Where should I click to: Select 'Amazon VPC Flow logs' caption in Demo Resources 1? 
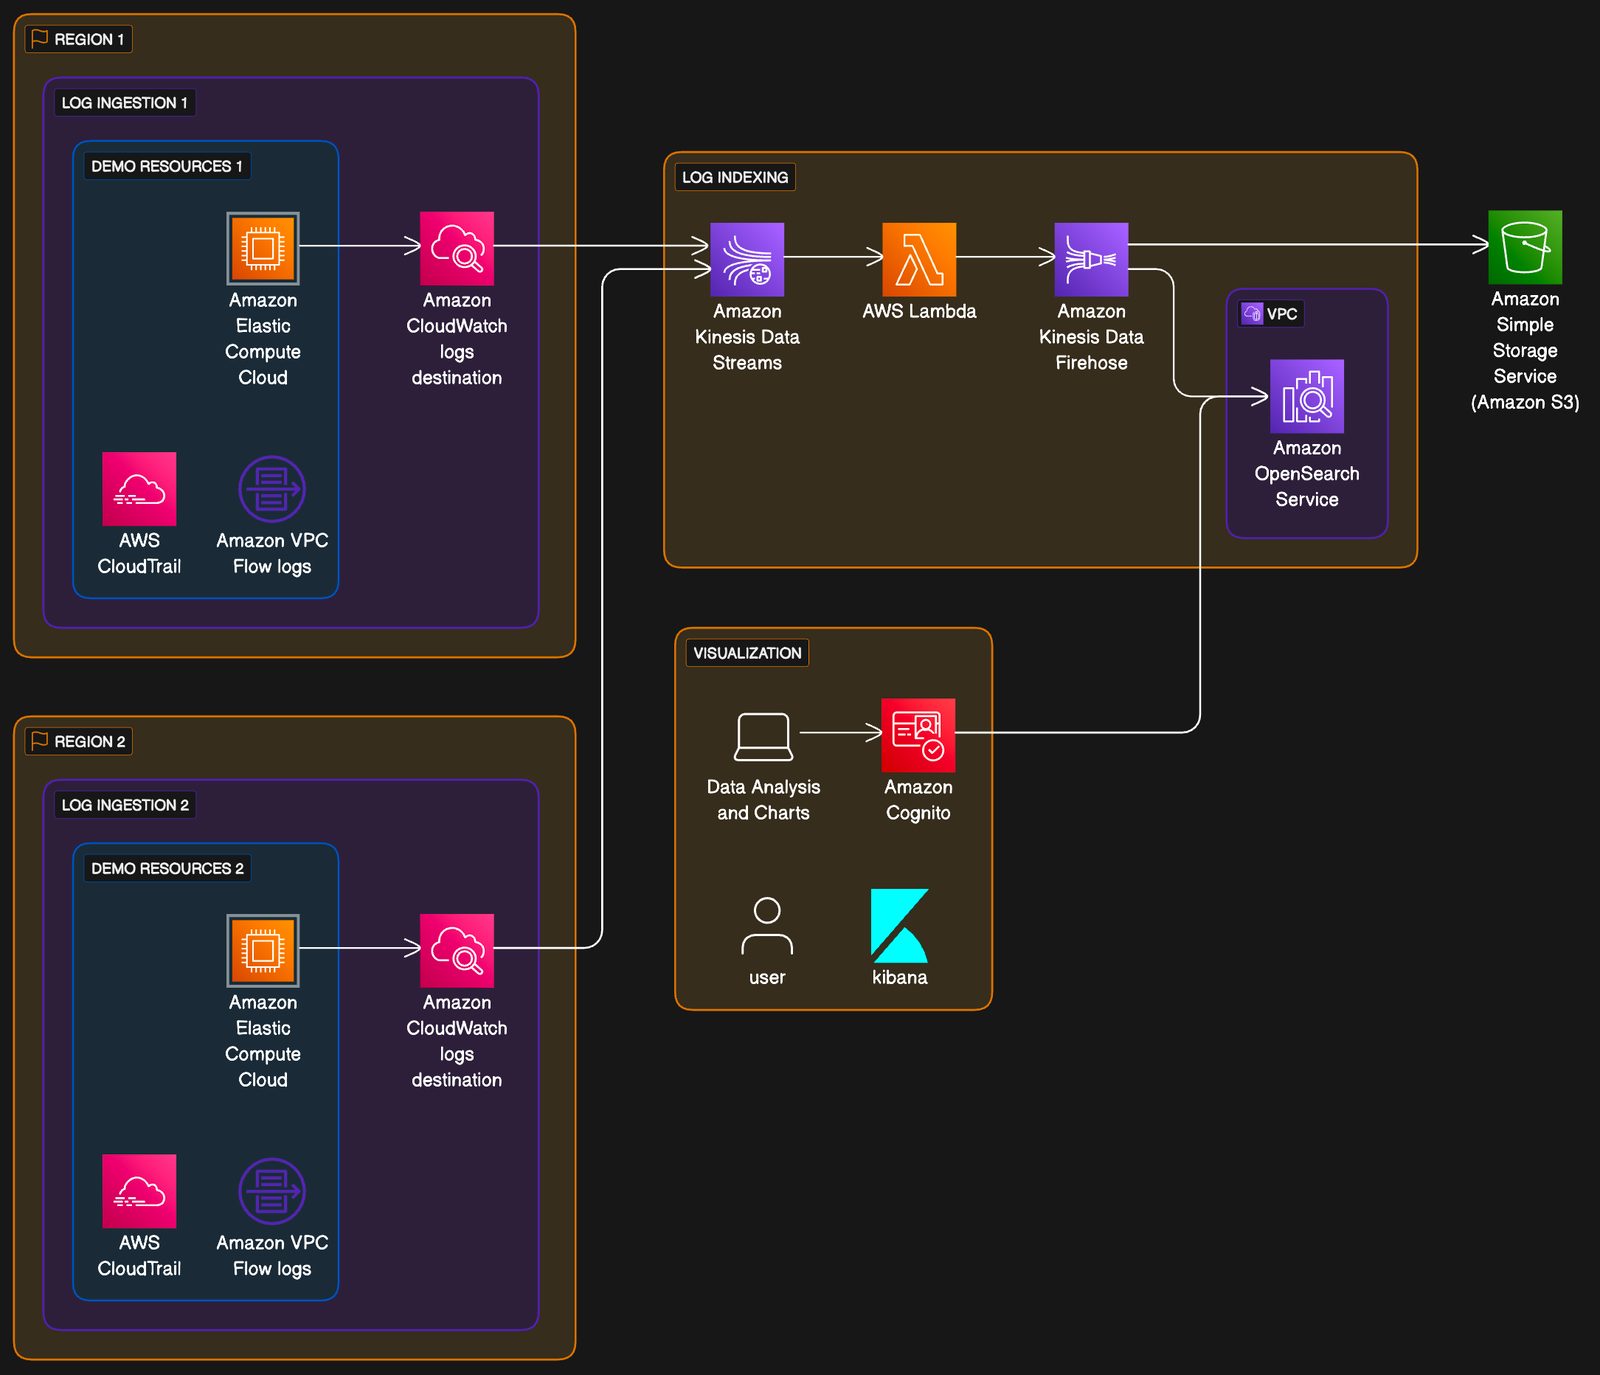point(272,553)
